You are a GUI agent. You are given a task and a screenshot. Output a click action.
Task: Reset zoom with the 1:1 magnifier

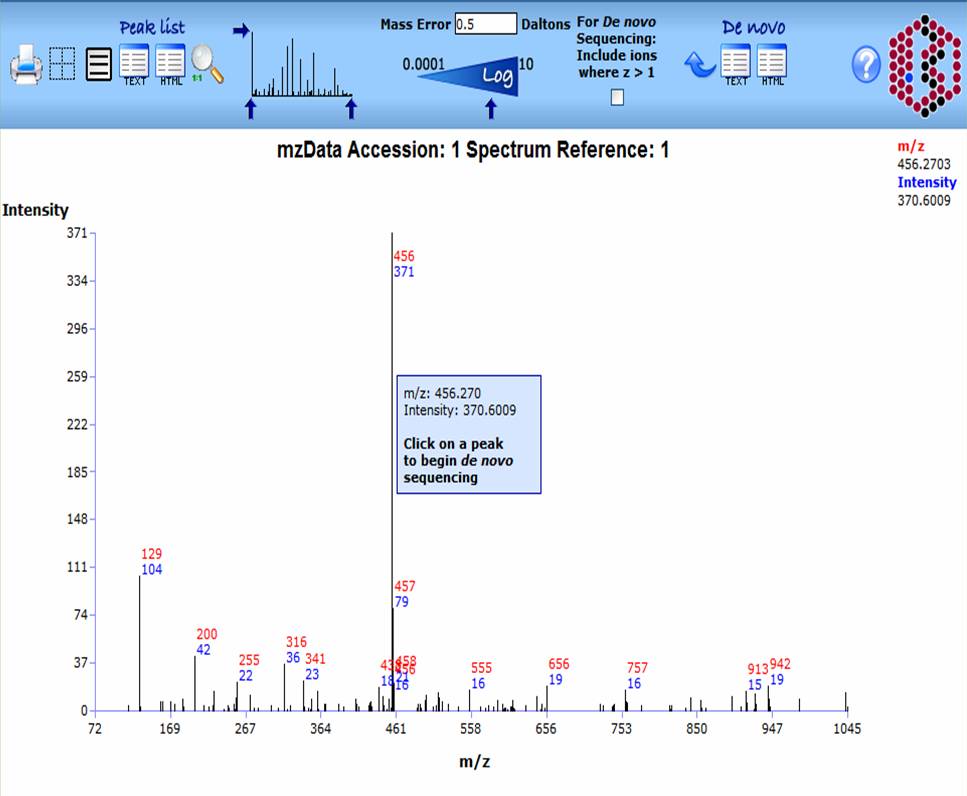point(207,65)
